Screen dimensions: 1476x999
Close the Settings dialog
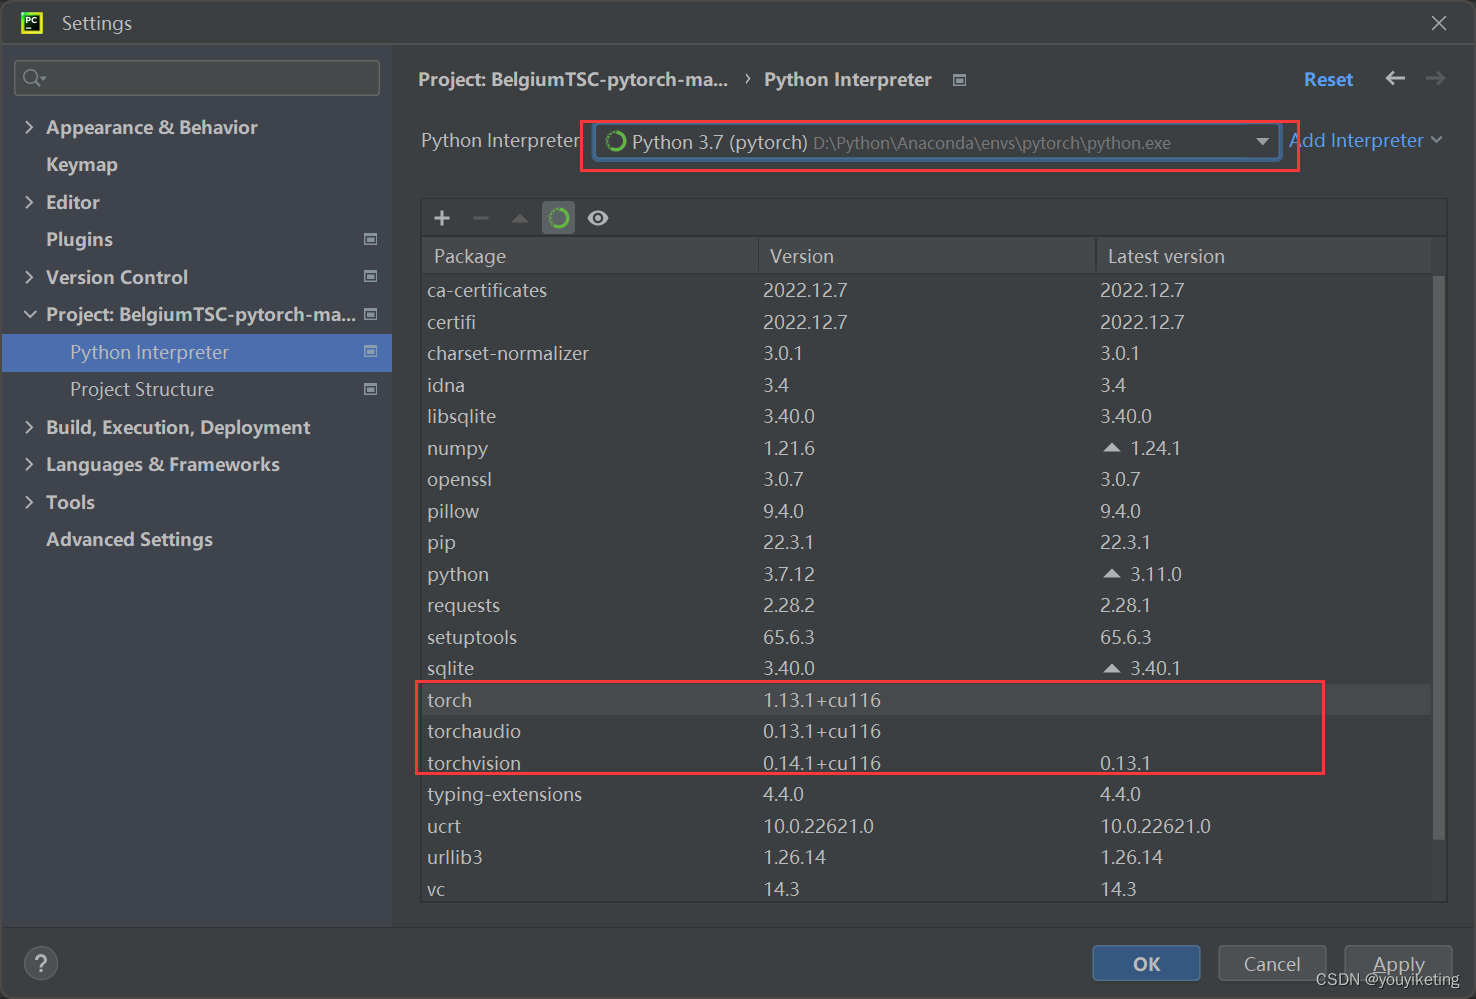click(x=1439, y=22)
